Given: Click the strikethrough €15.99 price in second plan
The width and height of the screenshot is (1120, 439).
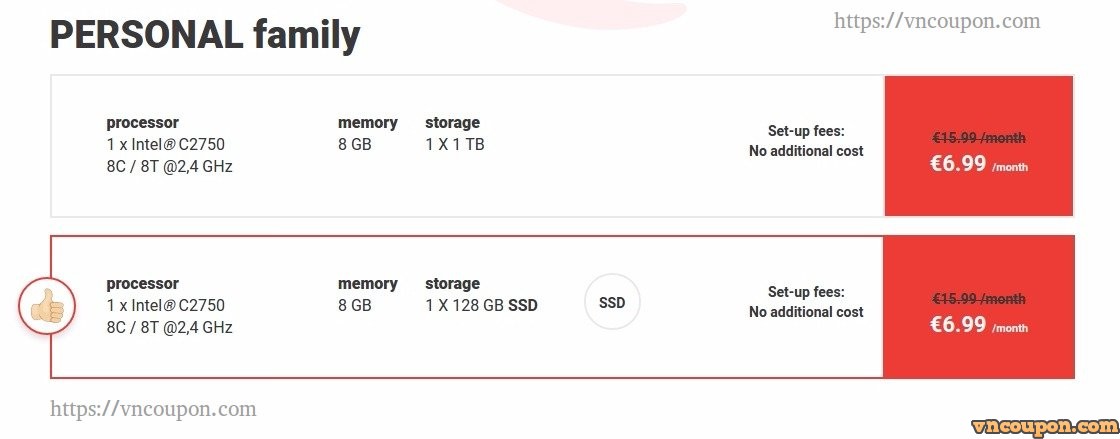Looking at the screenshot, I should point(979,299).
